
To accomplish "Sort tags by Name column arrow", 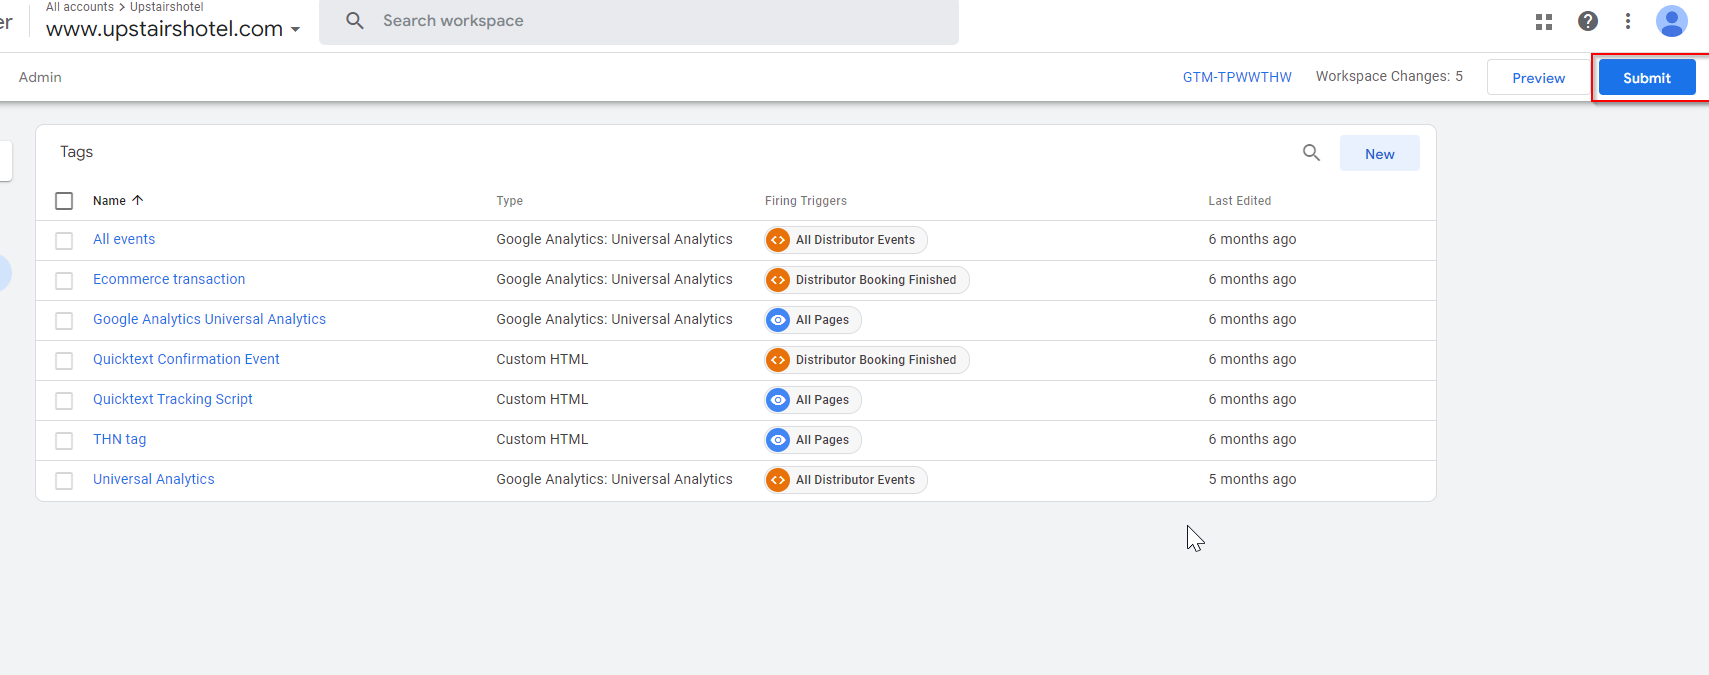I will (138, 200).
